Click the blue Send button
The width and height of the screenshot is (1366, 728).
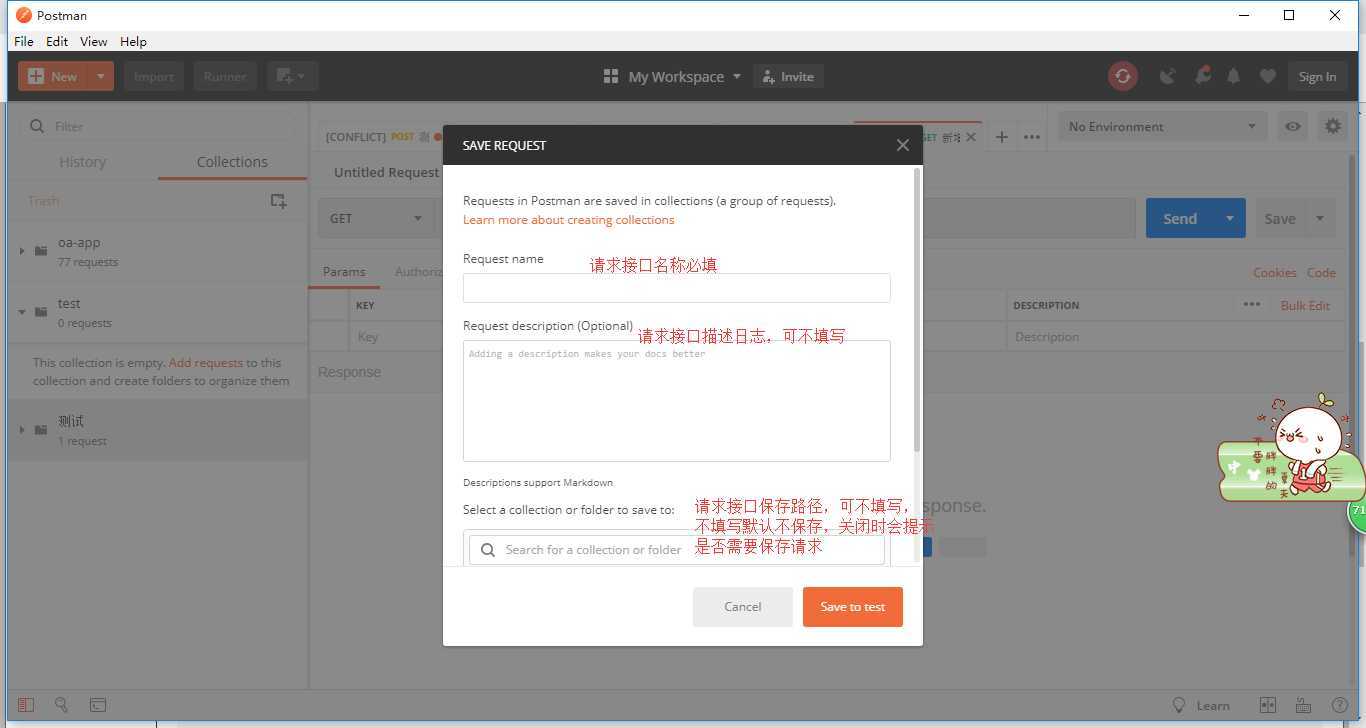pyautogui.click(x=1180, y=218)
